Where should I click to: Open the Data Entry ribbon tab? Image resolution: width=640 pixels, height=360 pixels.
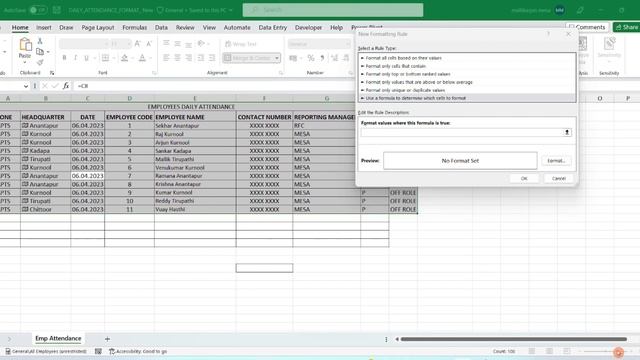pyautogui.click(x=273, y=27)
